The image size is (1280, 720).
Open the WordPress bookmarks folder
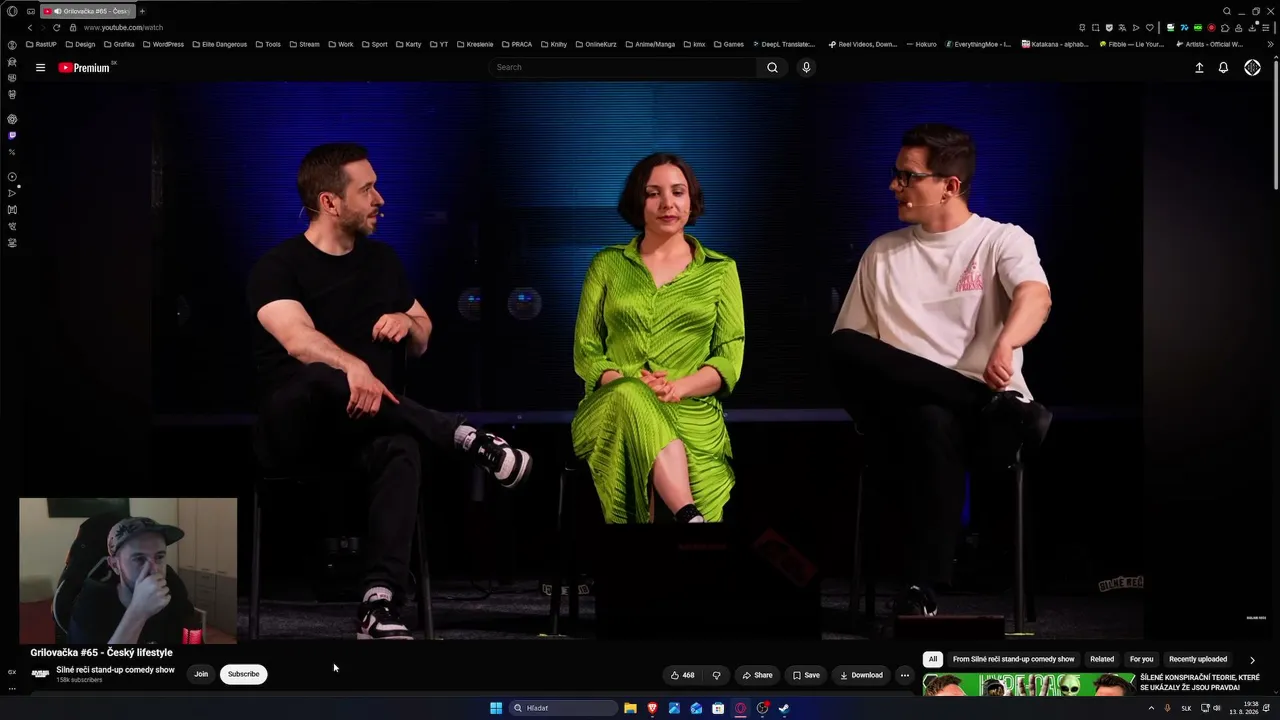[163, 44]
